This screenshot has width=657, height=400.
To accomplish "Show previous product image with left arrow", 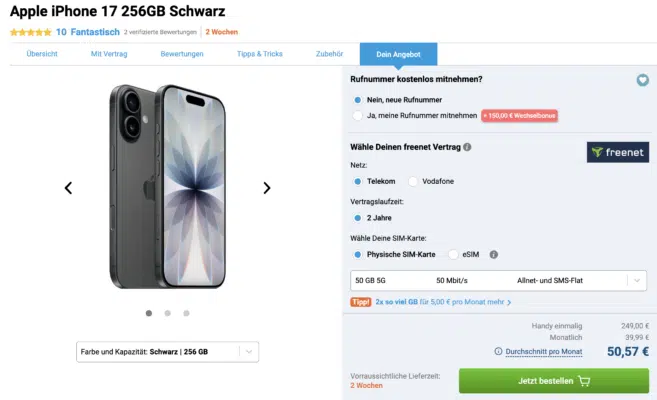I will [68, 187].
